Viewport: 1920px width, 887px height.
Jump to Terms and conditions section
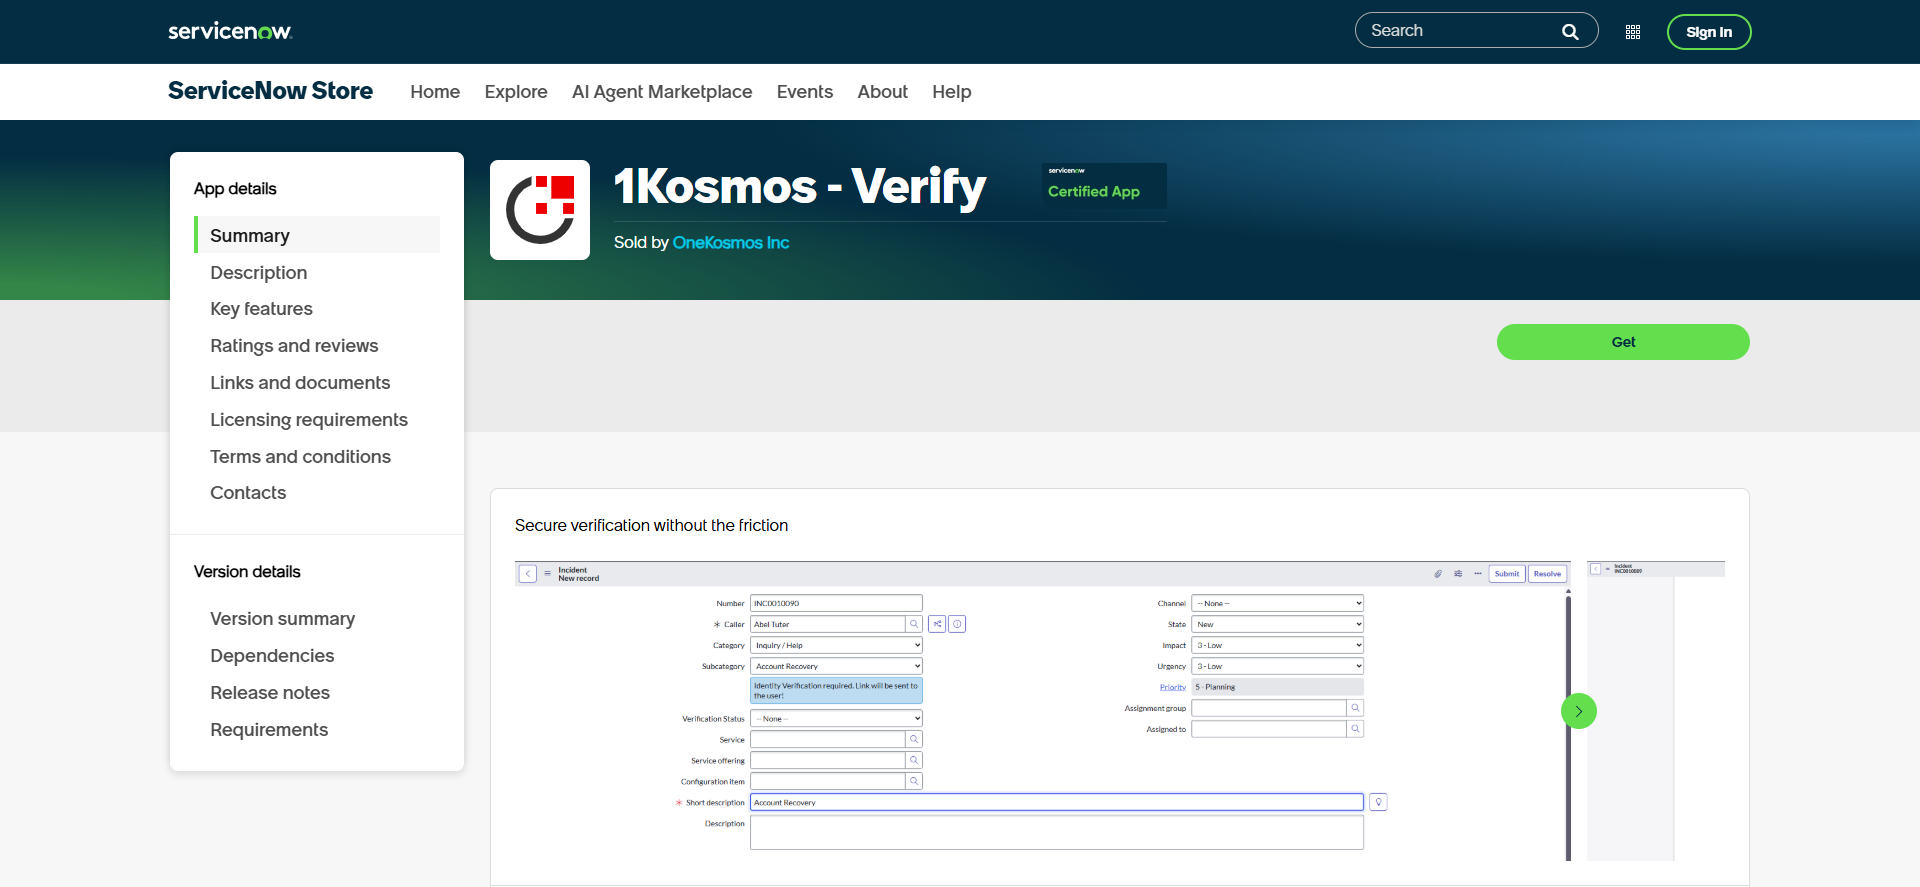[x=300, y=457]
